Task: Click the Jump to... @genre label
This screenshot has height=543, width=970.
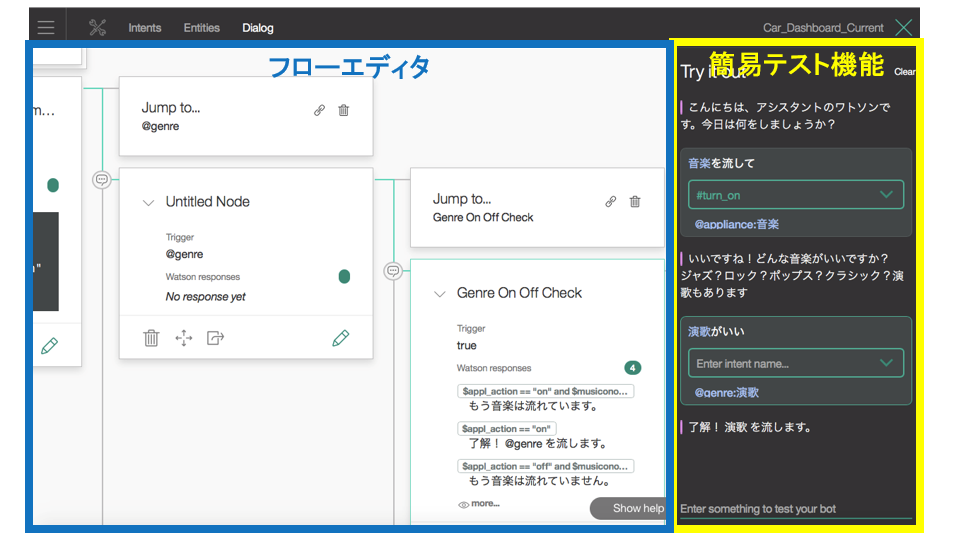Action: pos(171,116)
